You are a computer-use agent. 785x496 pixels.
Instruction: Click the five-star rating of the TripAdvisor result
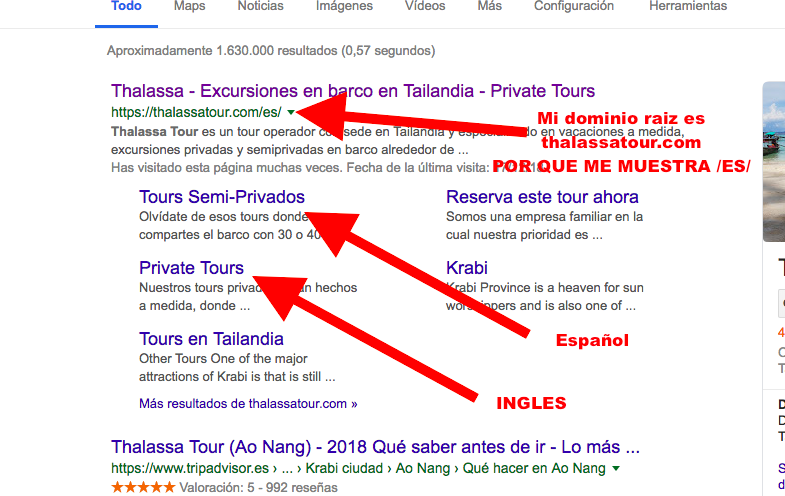143,487
